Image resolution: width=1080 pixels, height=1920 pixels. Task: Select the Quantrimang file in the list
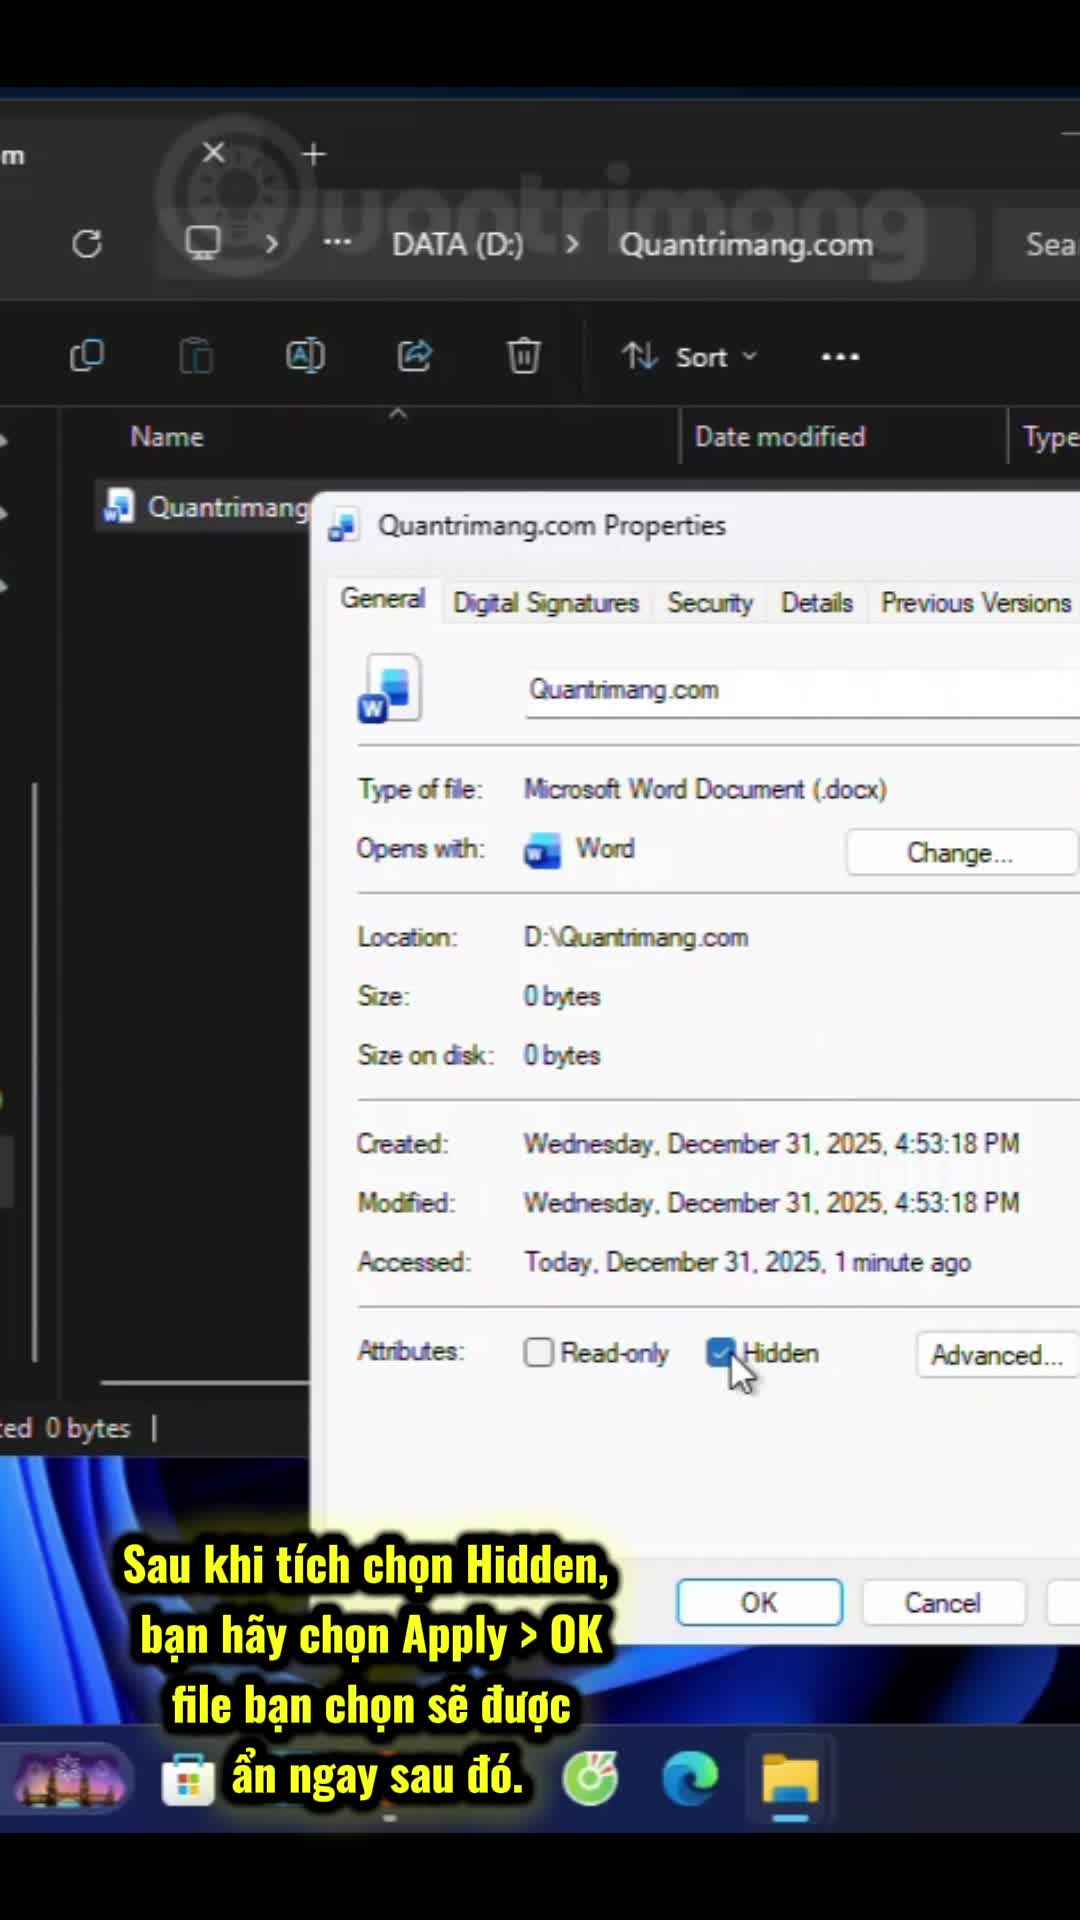[x=205, y=507]
